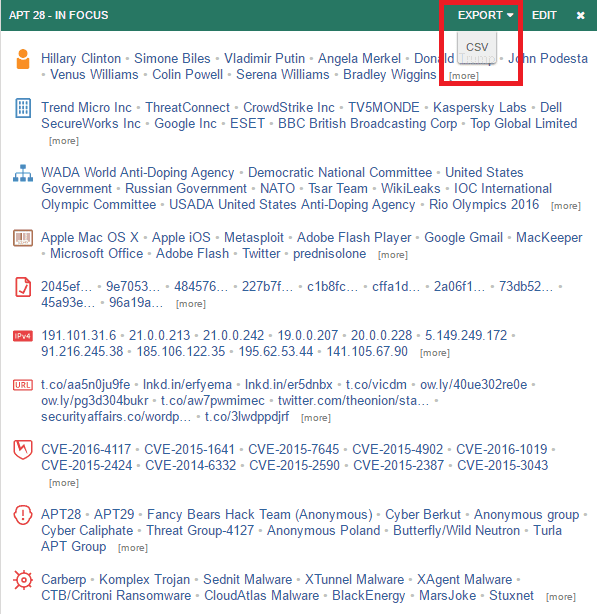Click the vulnerability shield icon

pyautogui.click(x=23, y=450)
